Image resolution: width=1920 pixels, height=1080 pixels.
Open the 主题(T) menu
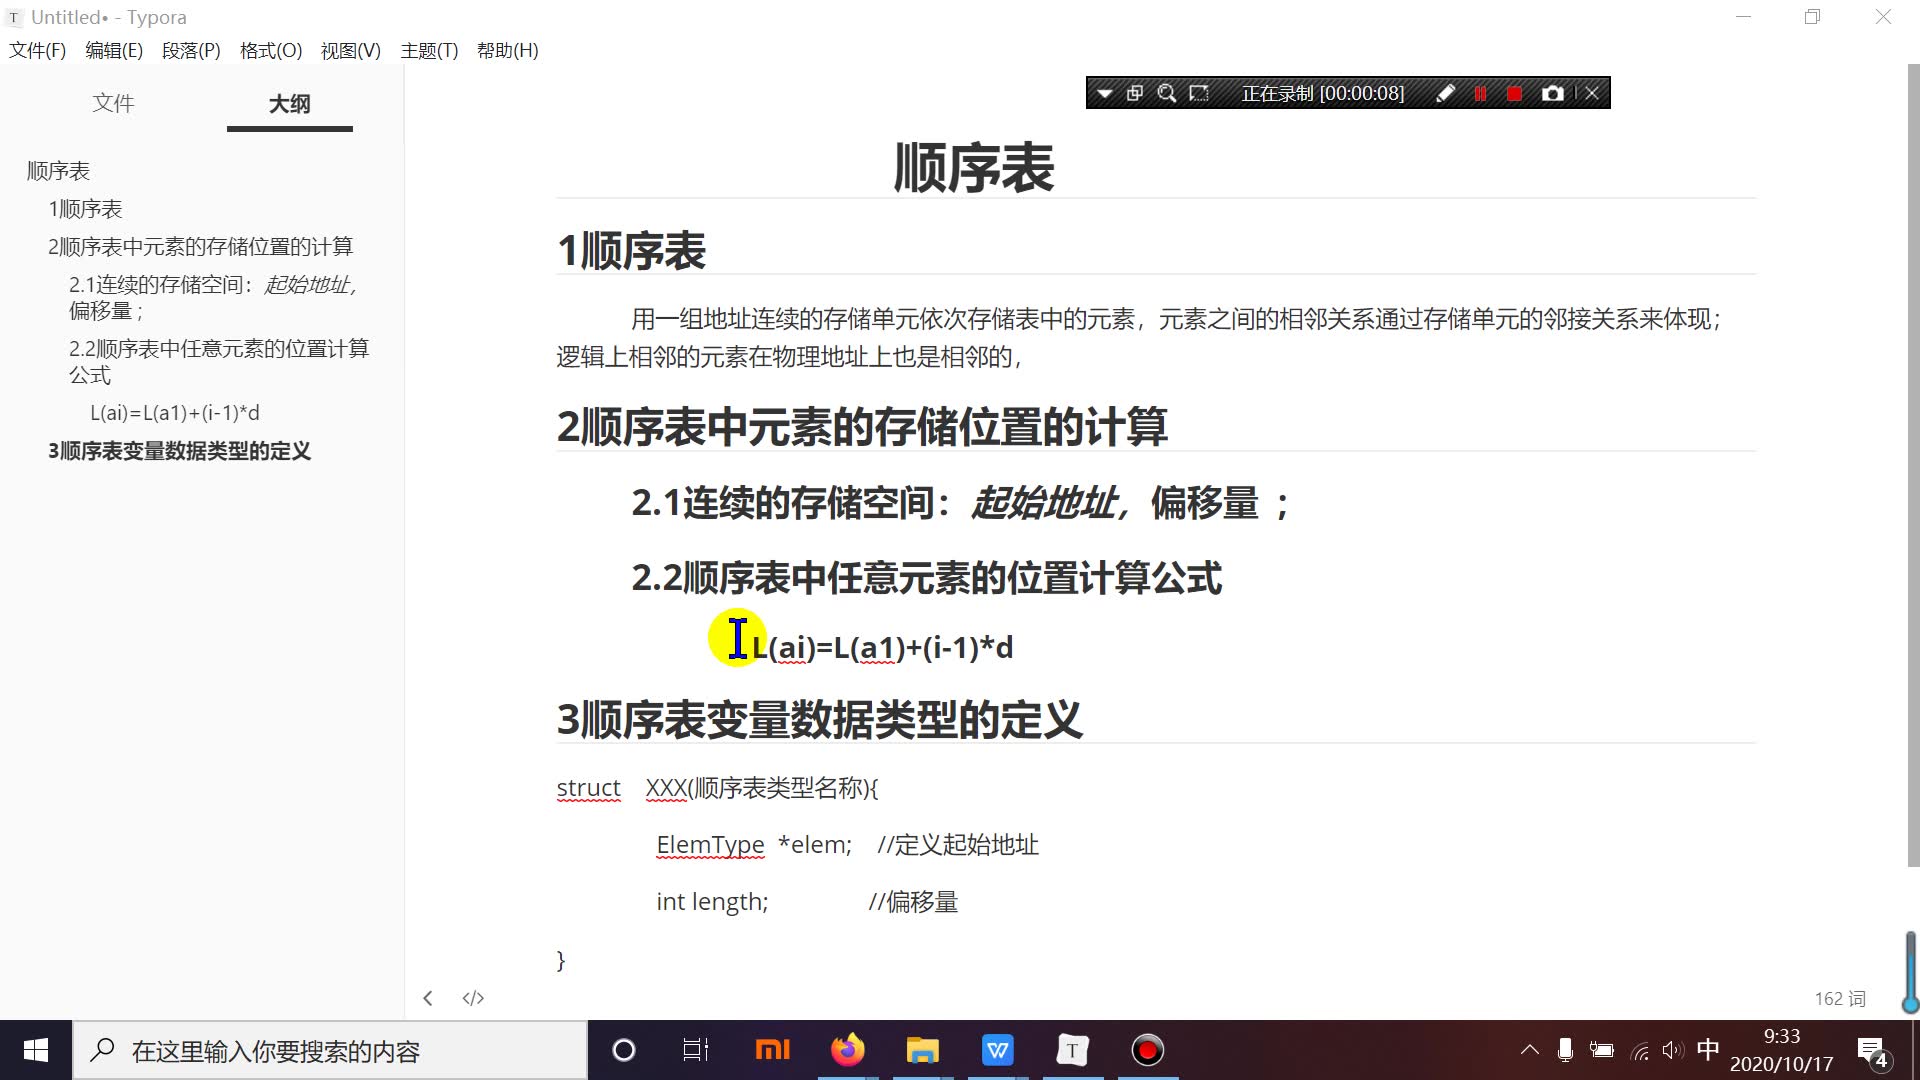(x=429, y=50)
